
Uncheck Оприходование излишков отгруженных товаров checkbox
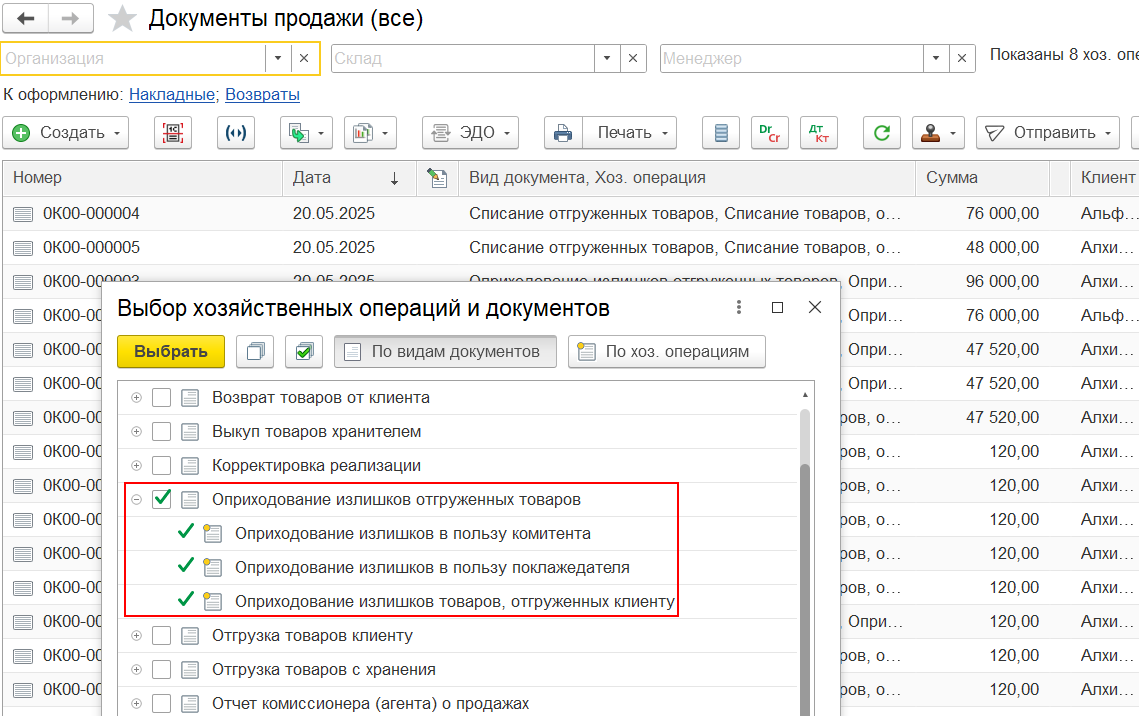[x=162, y=499]
